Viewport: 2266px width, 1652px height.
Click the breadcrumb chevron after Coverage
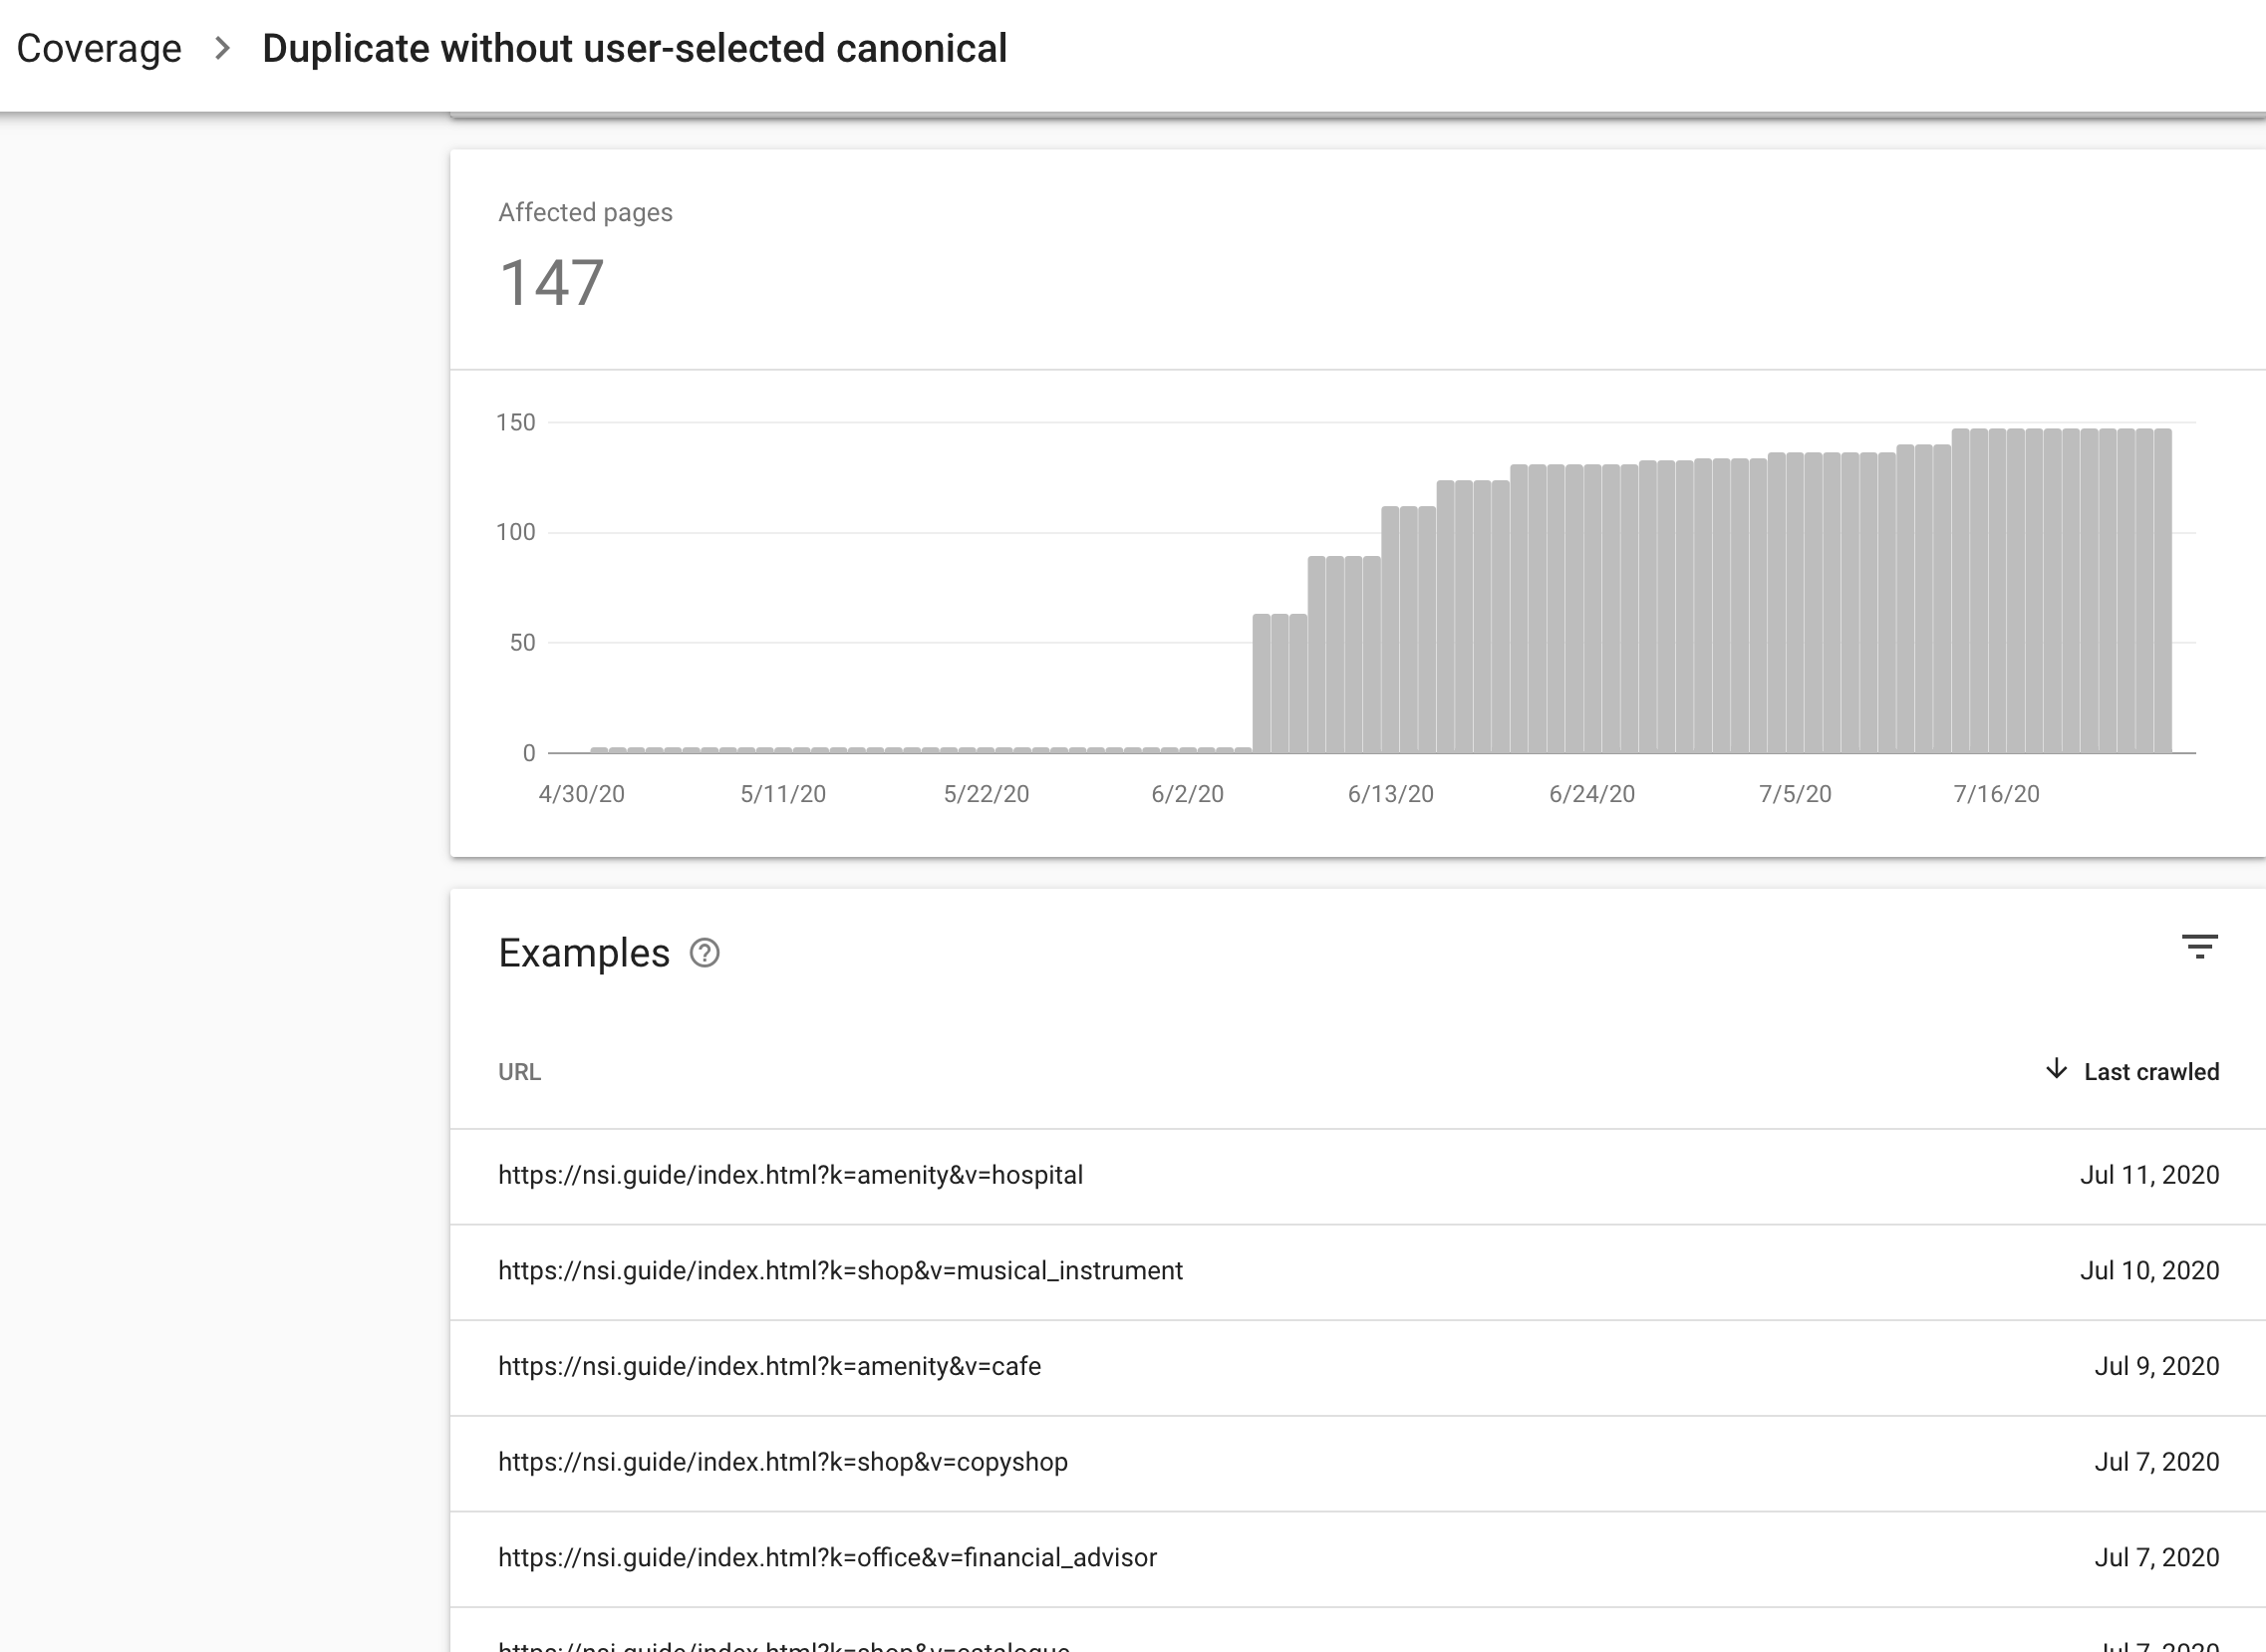tap(223, 48)
